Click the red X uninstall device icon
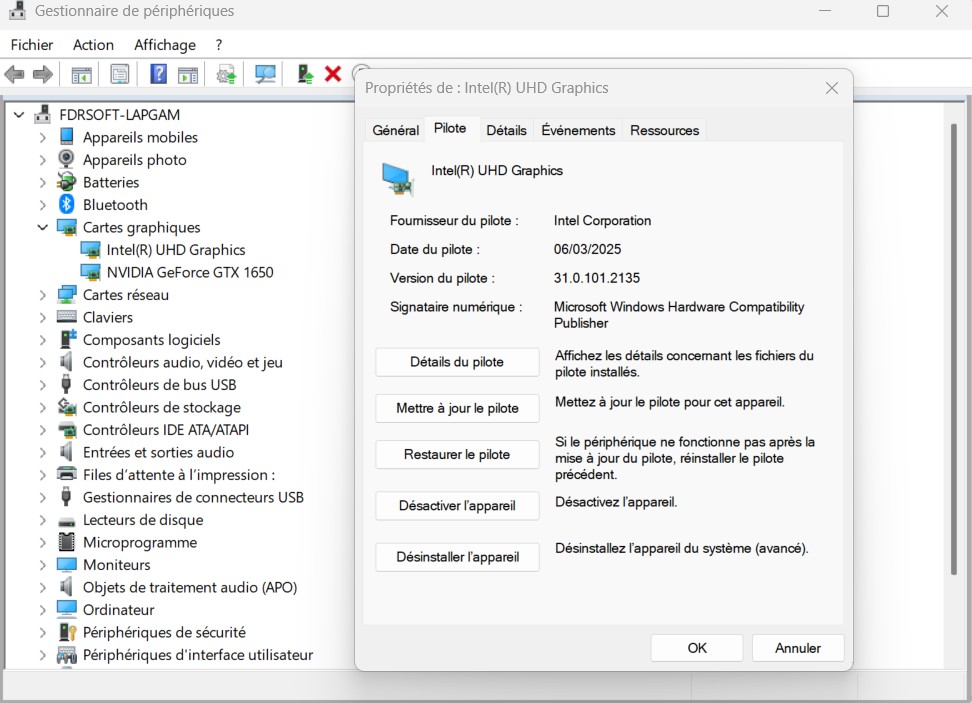 (333, 74)
